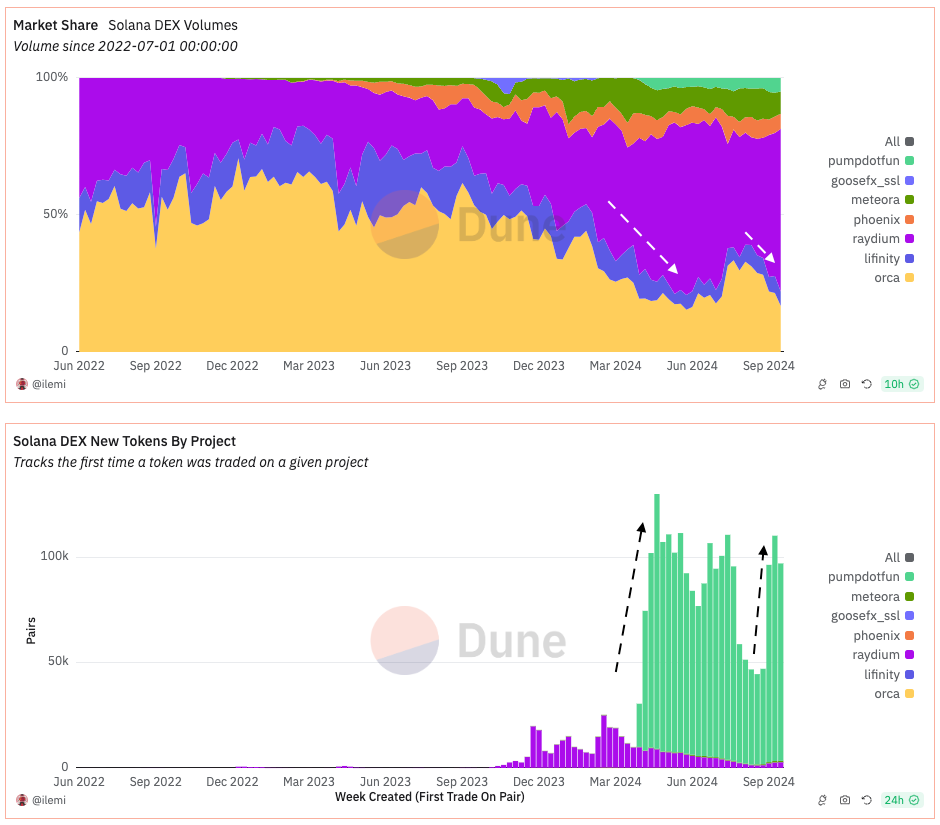Click the Market Share chart title
Screen dimensions: 940x825
[x=56, y=25]
